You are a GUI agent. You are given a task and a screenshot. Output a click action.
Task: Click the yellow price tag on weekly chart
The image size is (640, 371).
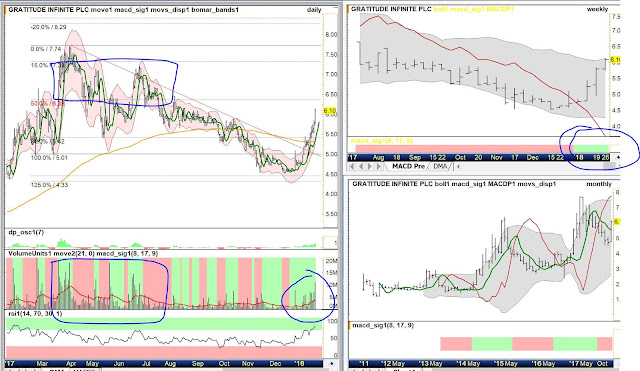(615, 60)
